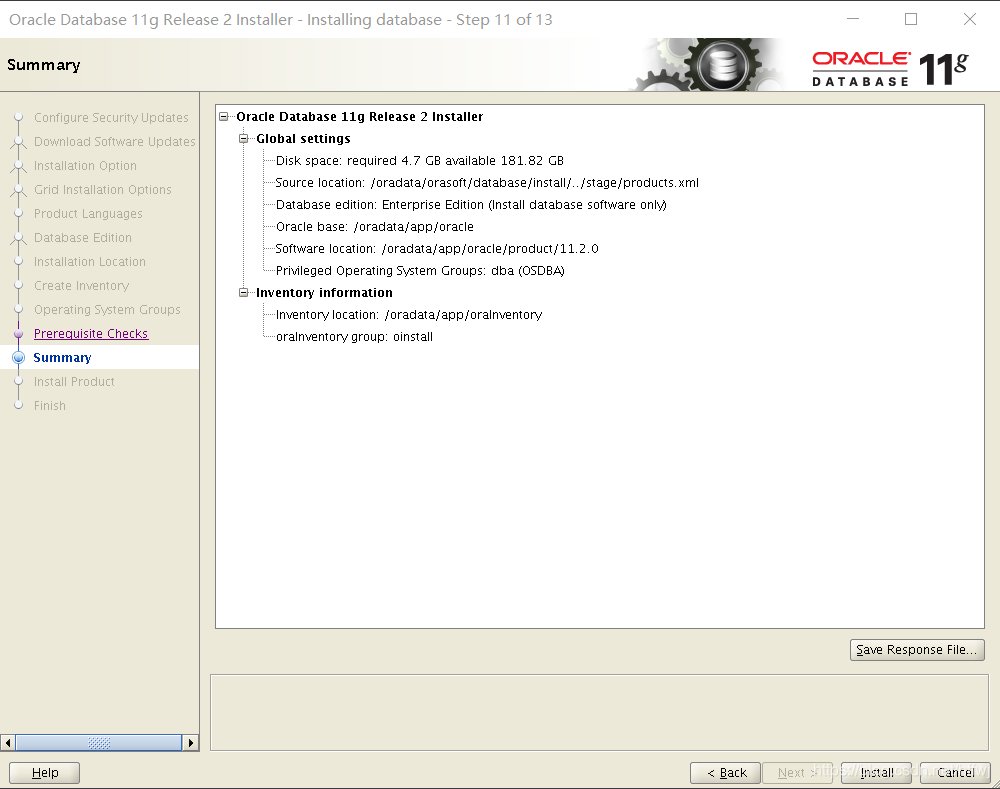This screenshot has width=1000, height=789.
Task: Click the Oracle Database 11g Release 2 Installer root label
Action: [360, 117]
